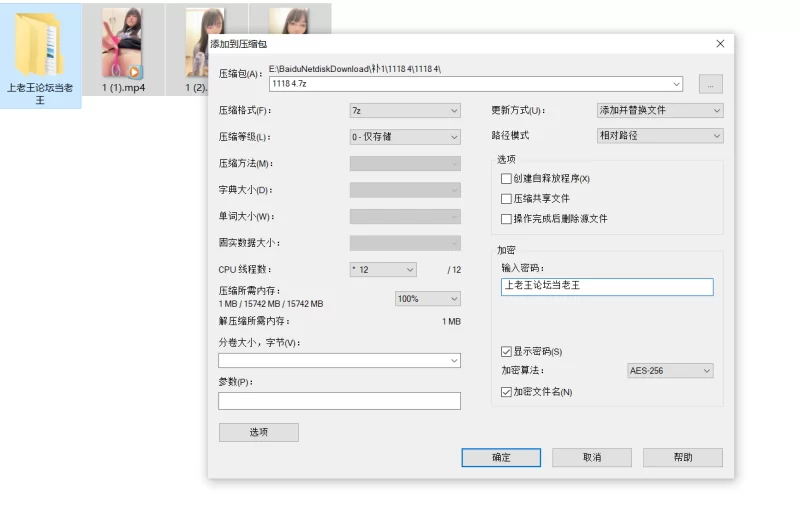Enable 创建自释放程序 checkbox
This screenshot has width=800, height=512.
click(x=506, y=178)
